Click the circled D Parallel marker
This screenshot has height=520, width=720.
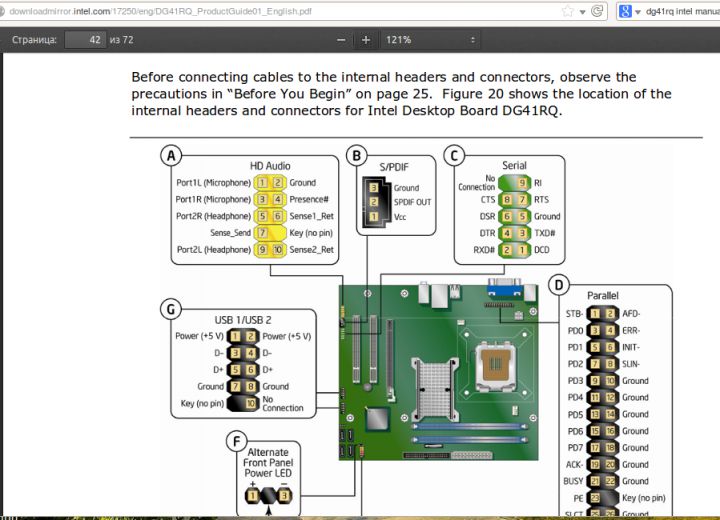(559, 286)
